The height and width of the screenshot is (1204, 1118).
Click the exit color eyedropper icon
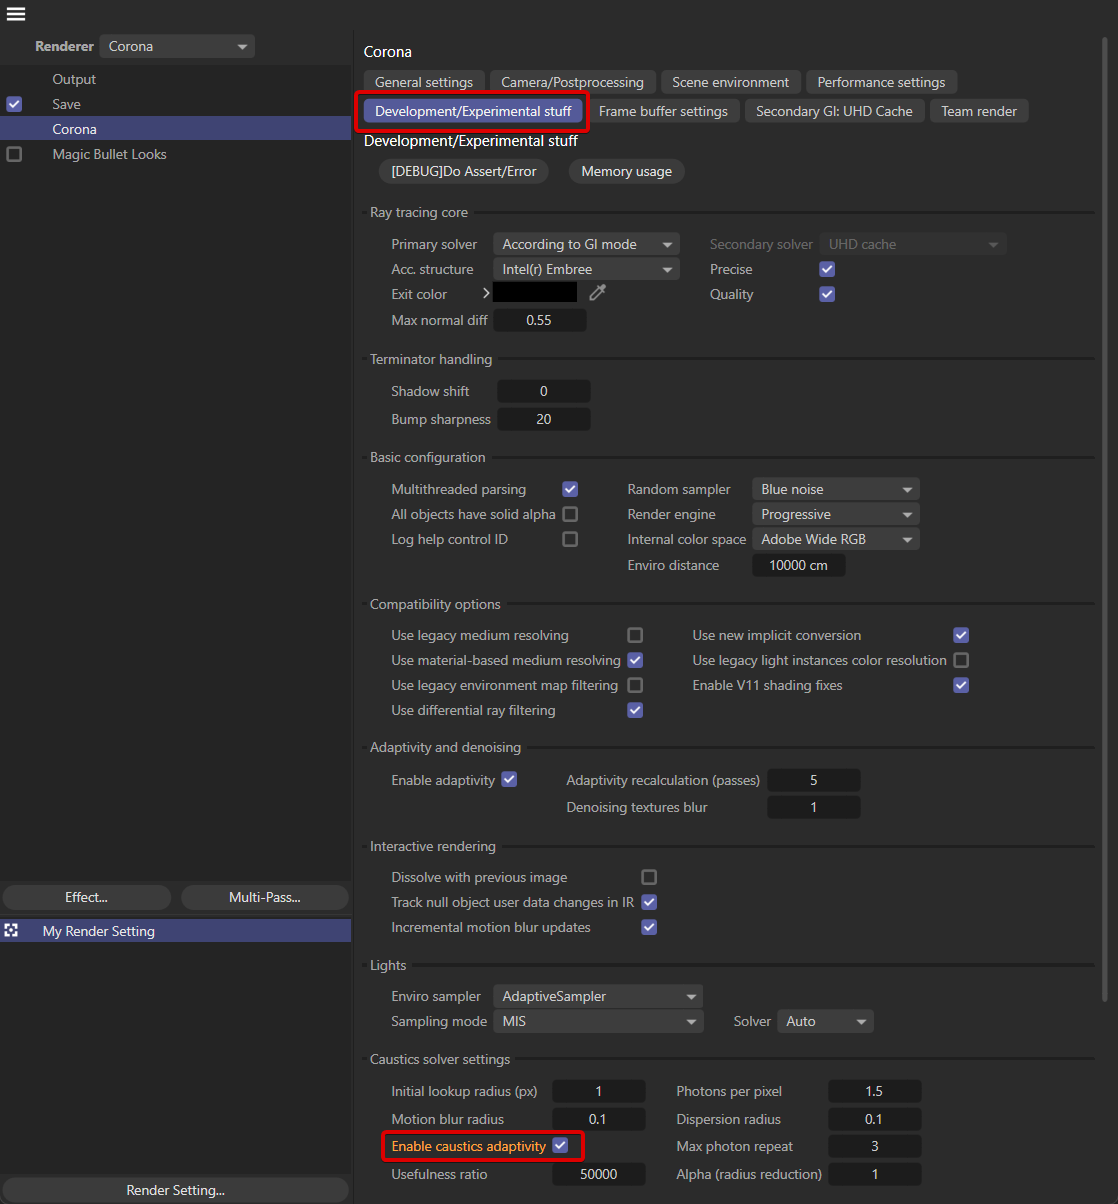tap(597, 293)
